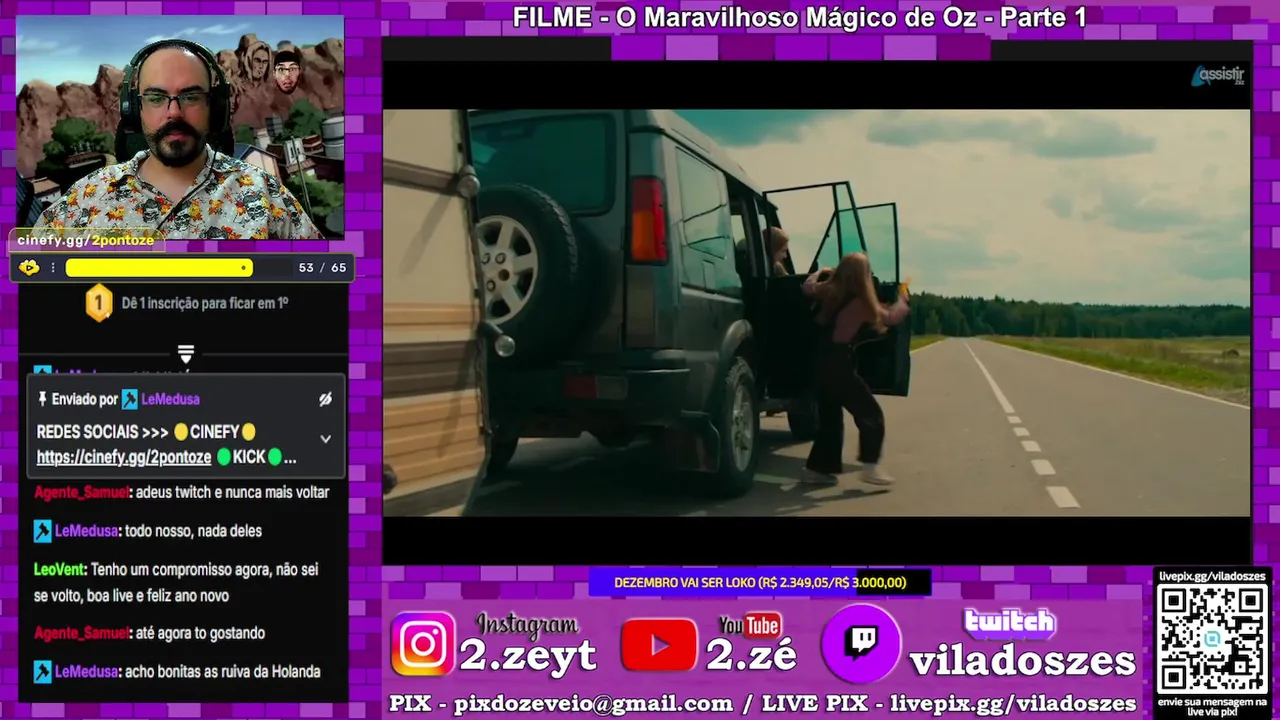This screenshot has height=720, width=1280.
Task: Click the yellow goal emote icon
Action: pyautogui.click(x=29, y=267)
